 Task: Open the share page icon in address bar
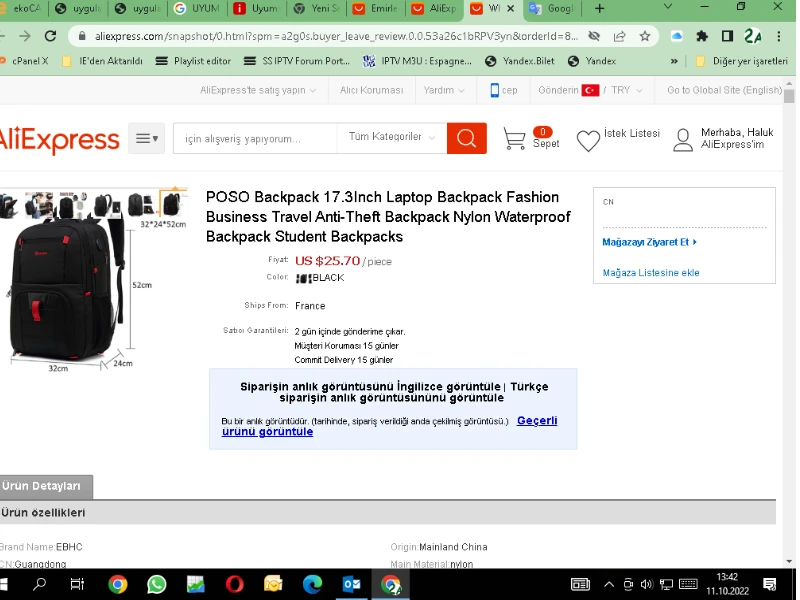click(619, 36)
